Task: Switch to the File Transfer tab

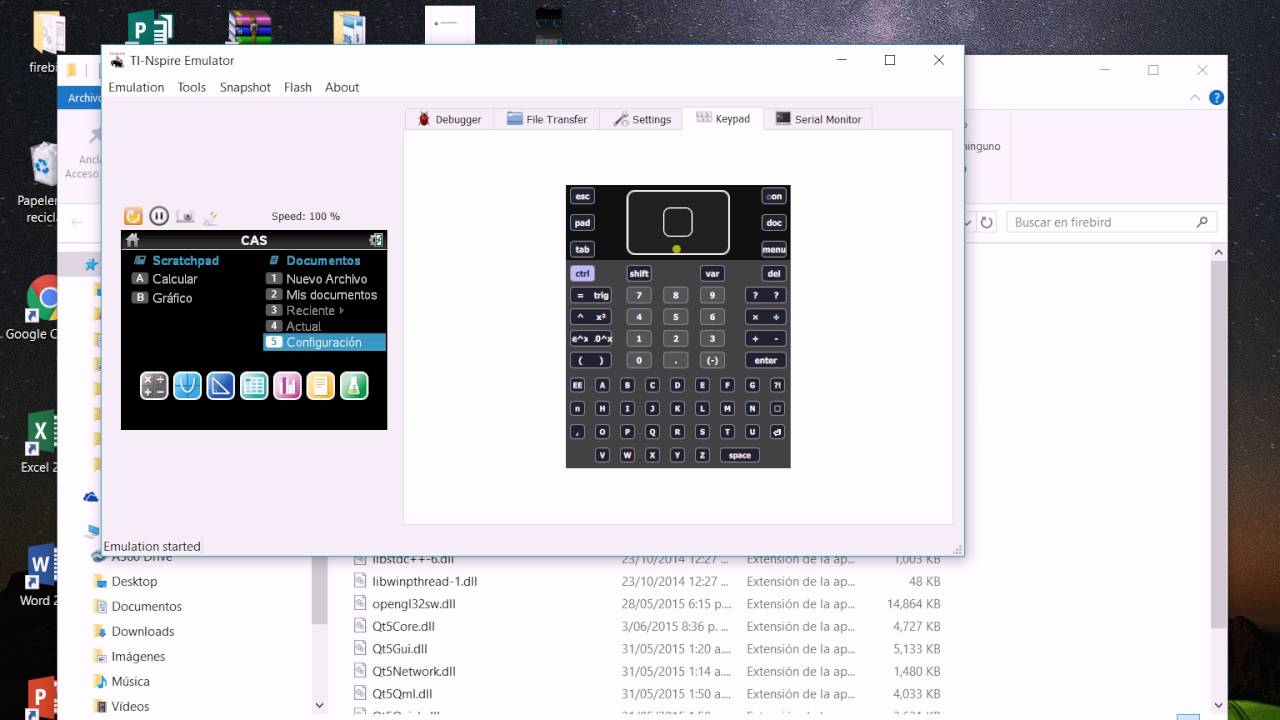Action: 547,119
